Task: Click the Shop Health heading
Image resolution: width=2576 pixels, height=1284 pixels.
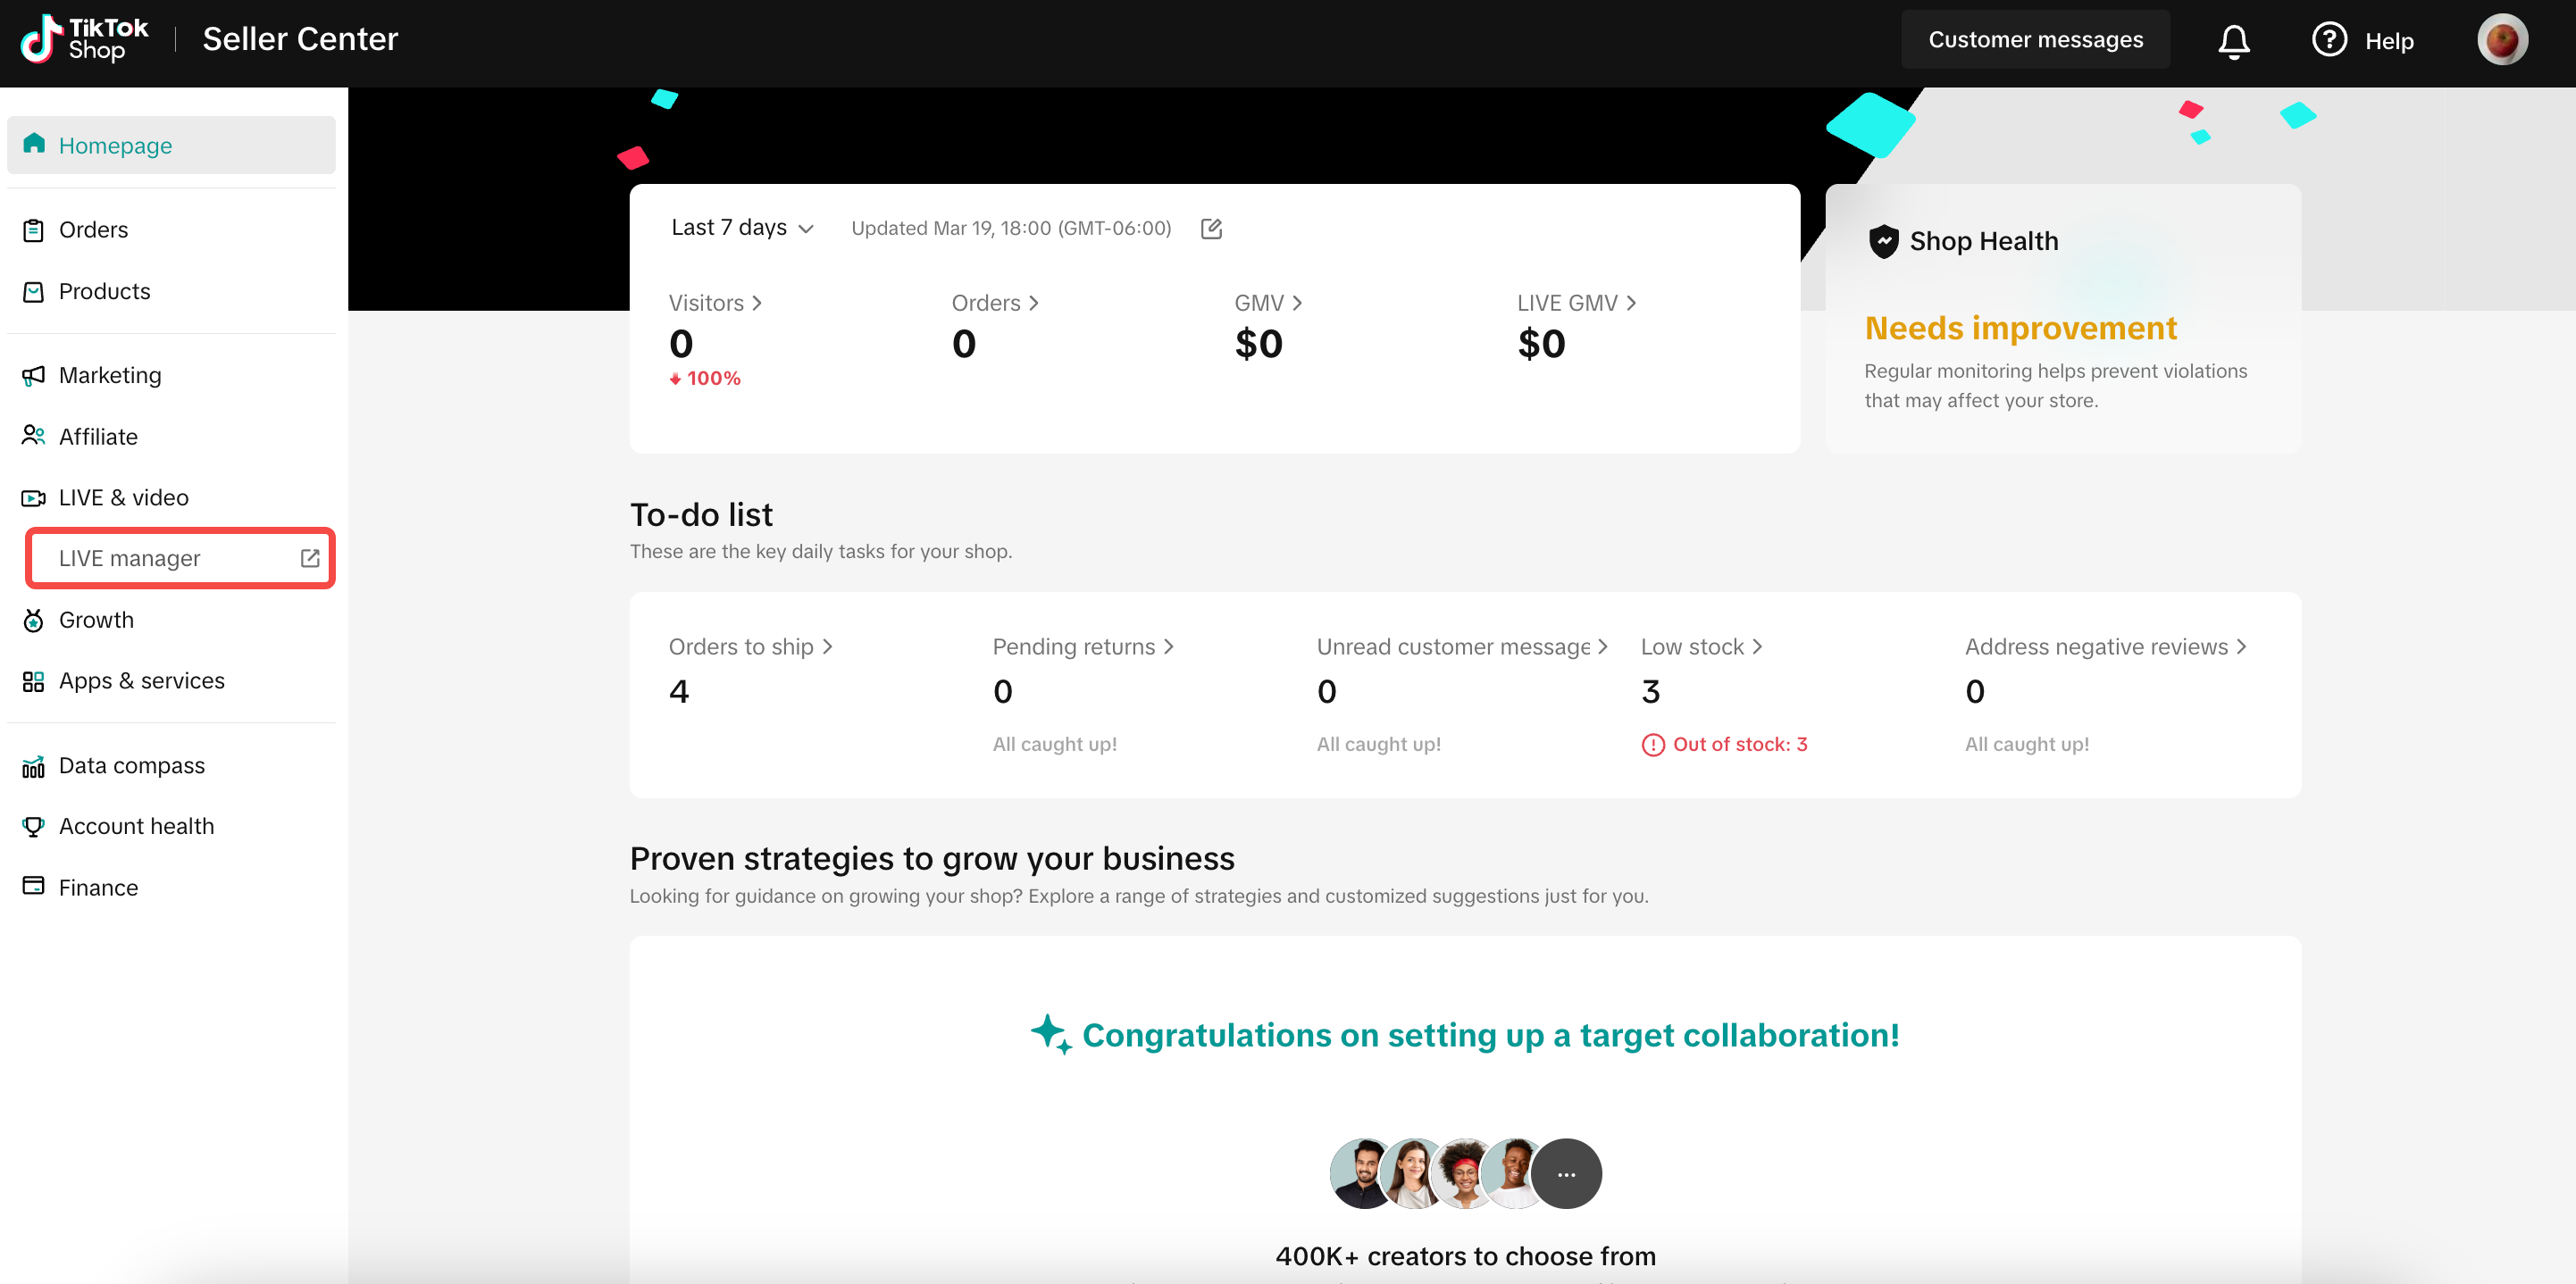Action: pyautogui.click(x=1983, y=241)
